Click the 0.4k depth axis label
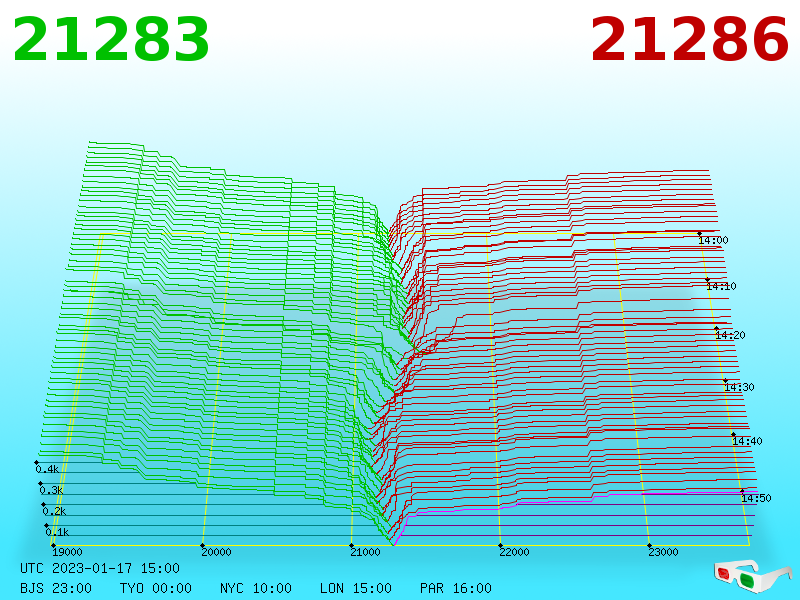800x600 pixels. [x=47, y=469]
